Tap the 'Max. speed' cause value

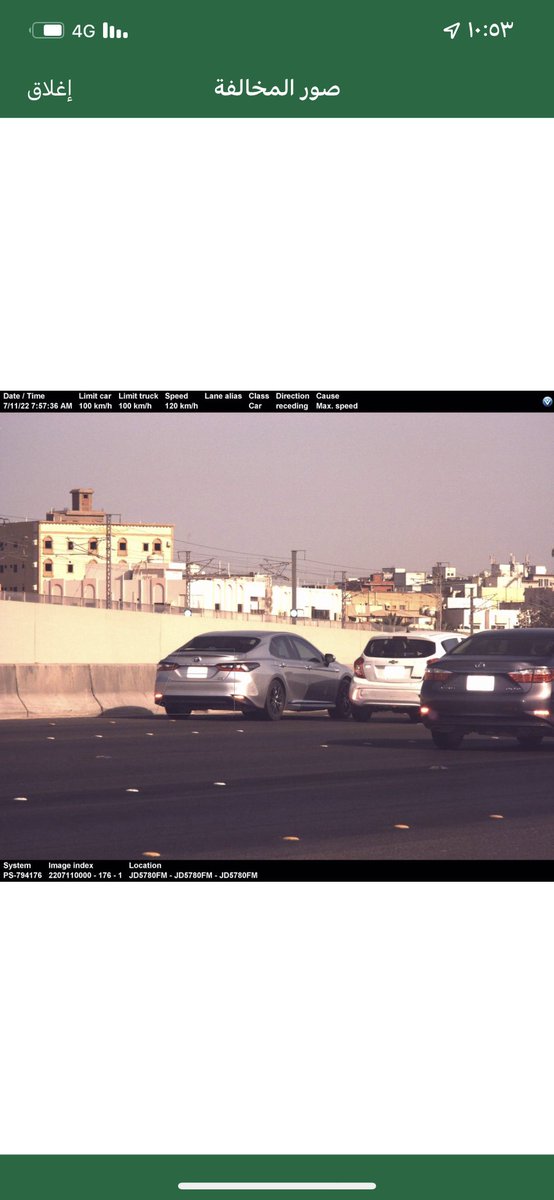(x=337, y=406)
